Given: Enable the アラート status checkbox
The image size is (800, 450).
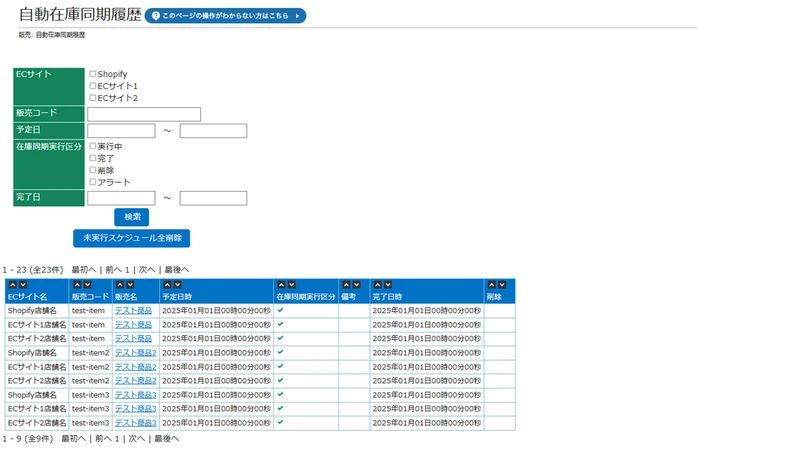Looking at the screenshot, I should (x=93, y=182).
